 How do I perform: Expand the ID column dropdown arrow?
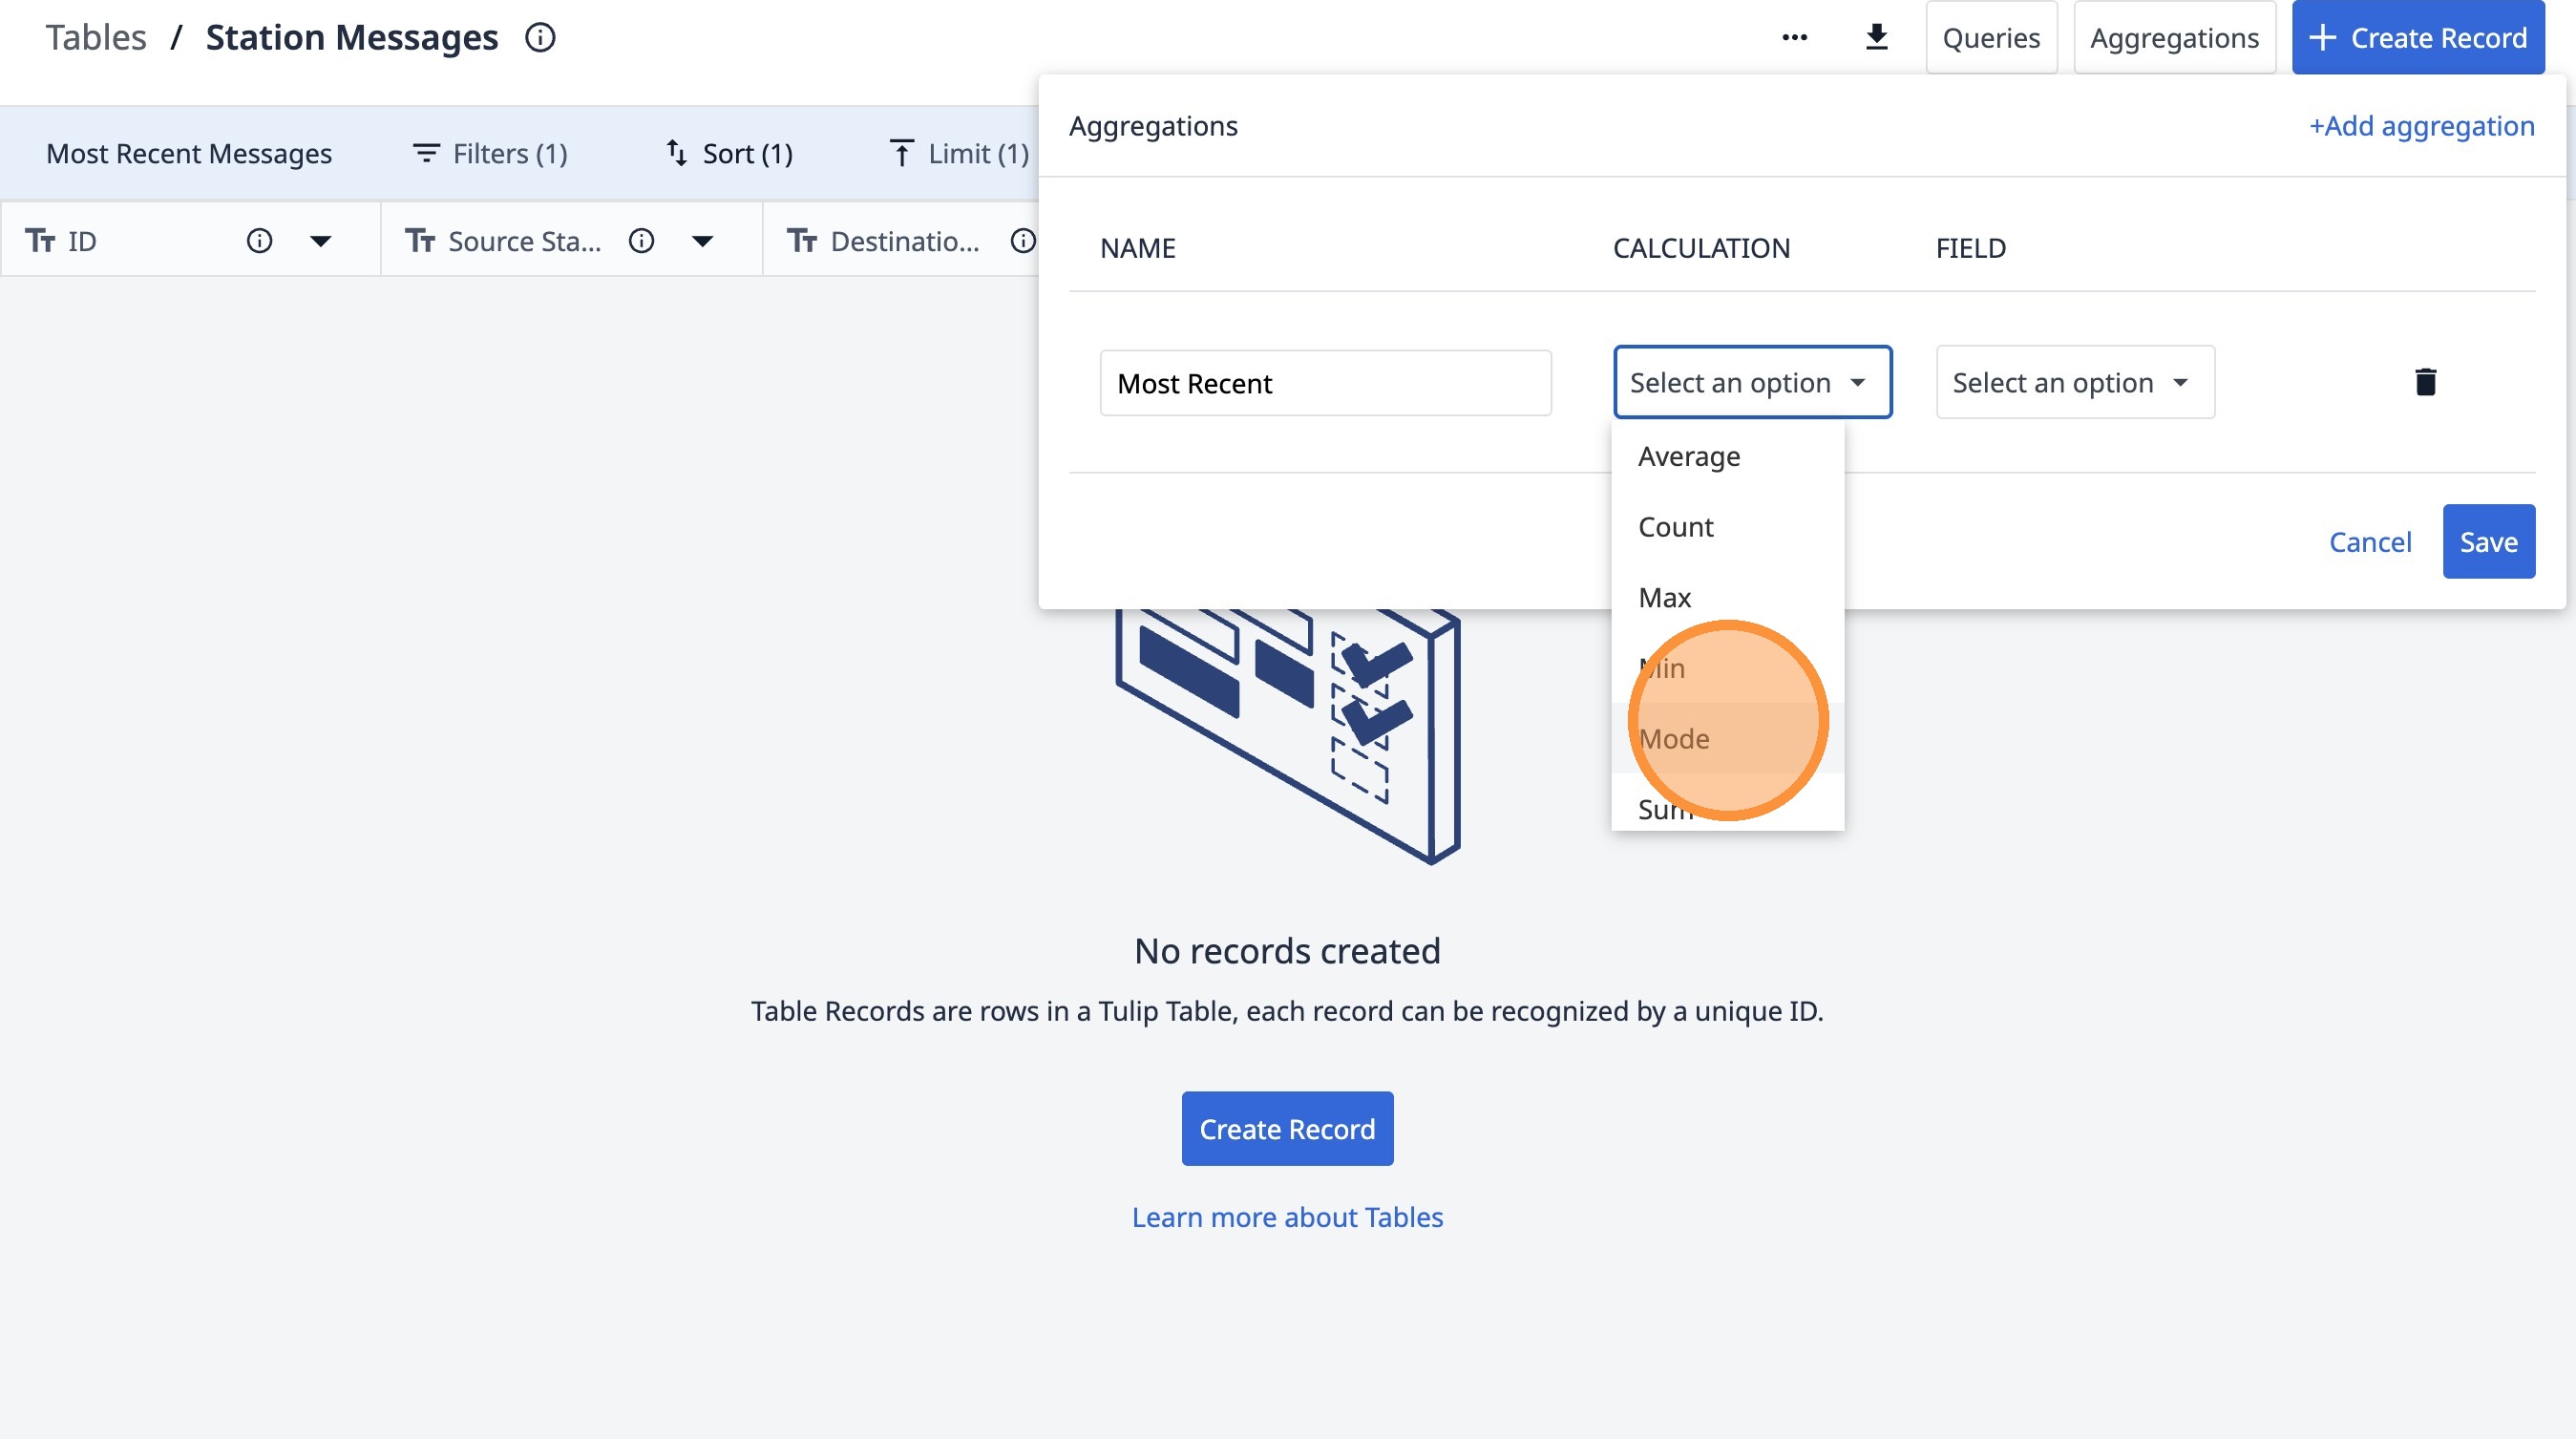pyautogui.click(x=320, y=241)
